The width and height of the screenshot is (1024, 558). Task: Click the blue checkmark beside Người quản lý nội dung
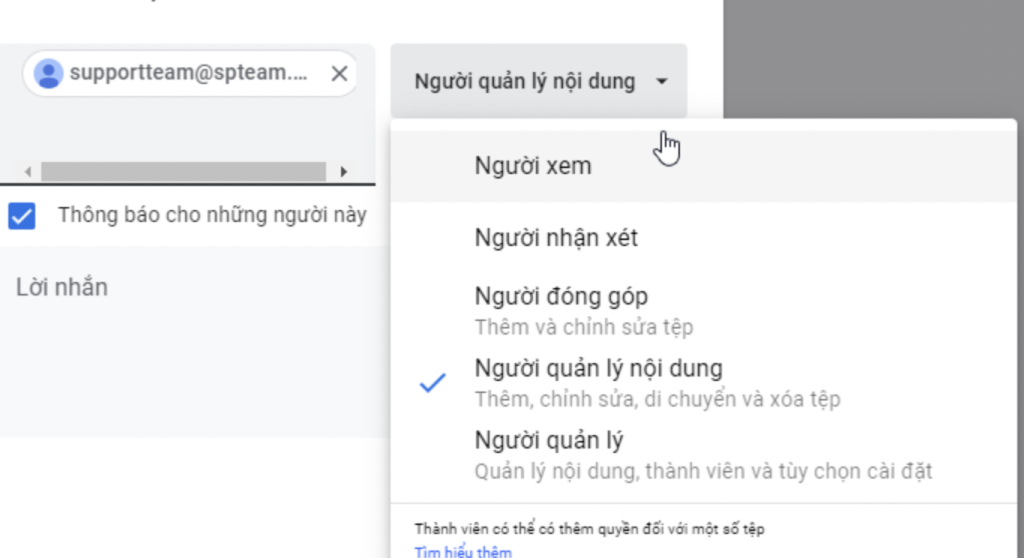[432, 382]
